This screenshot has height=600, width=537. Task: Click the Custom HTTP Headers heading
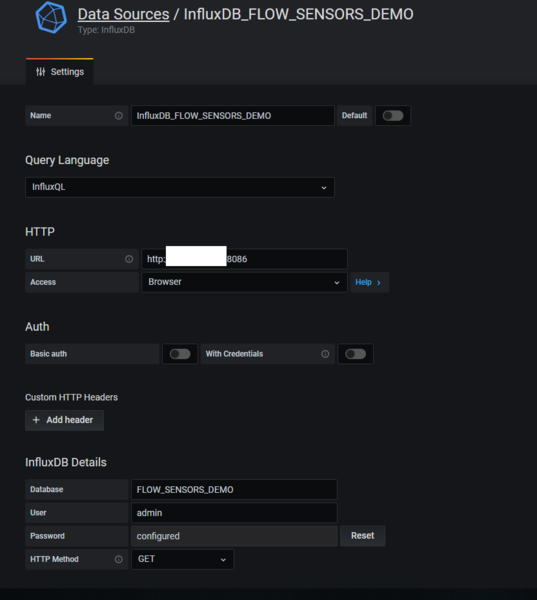(x=72, y=397)
